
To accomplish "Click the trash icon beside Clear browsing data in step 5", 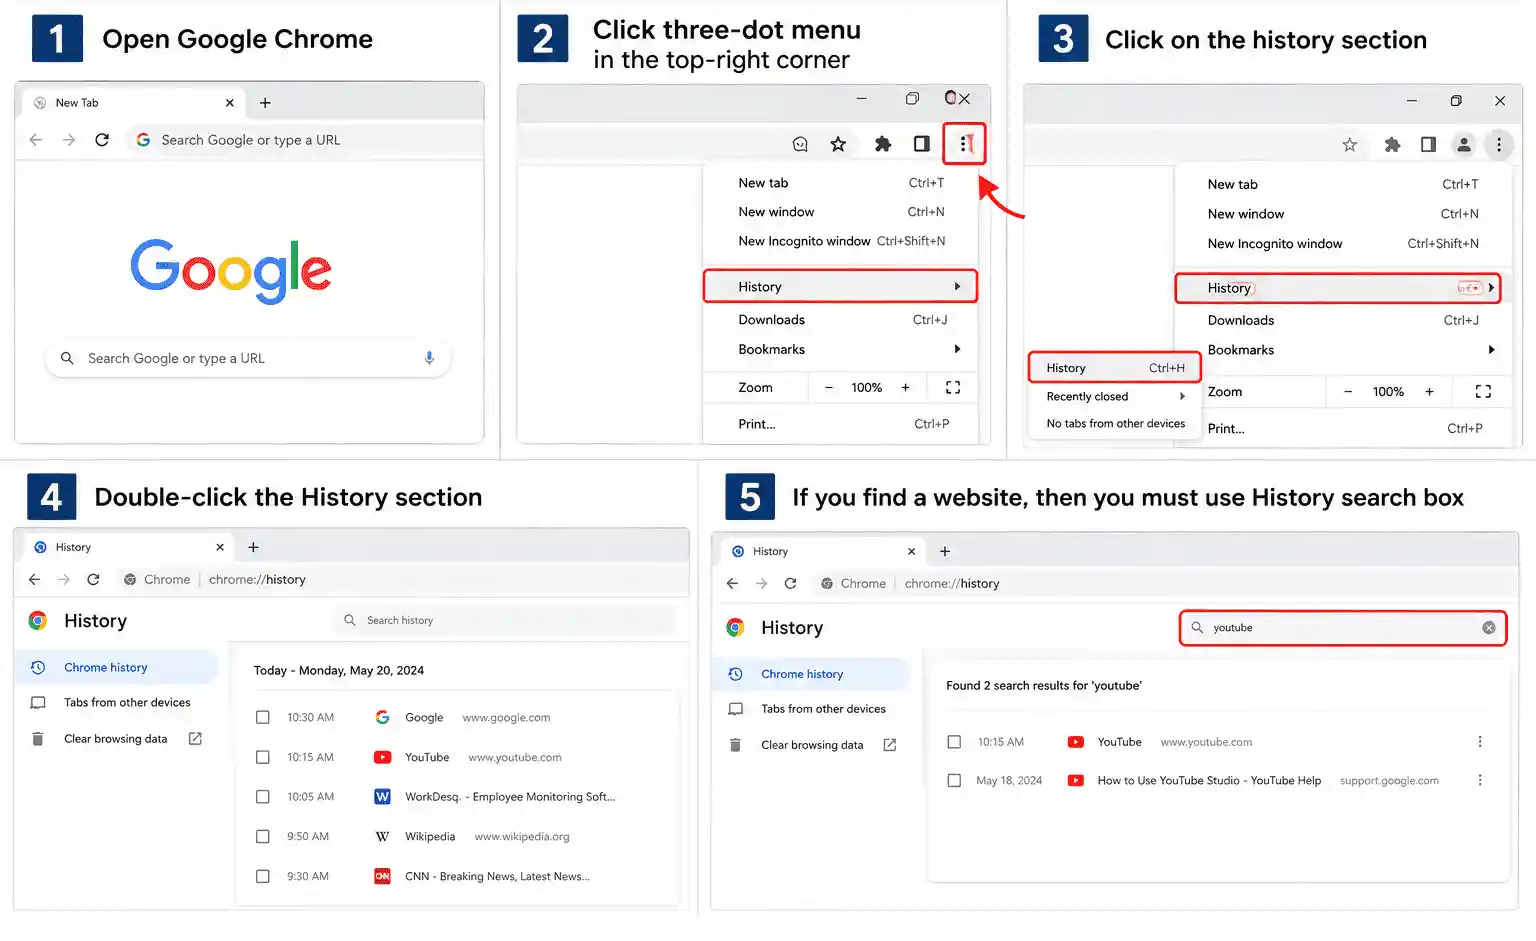I will pos(735,745).
